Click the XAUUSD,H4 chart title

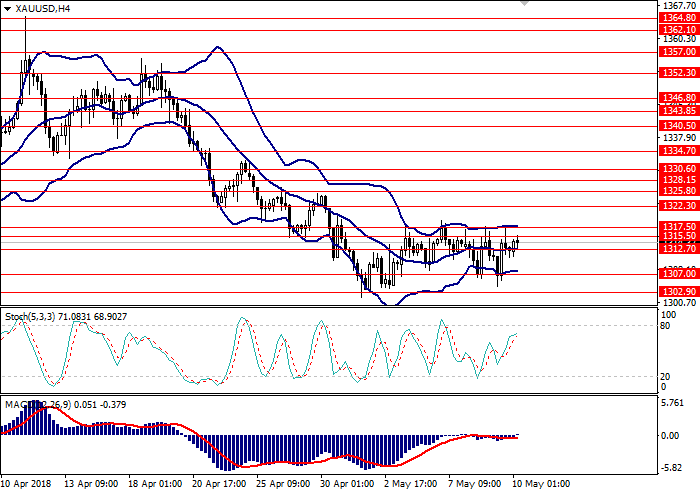point(44,8)
